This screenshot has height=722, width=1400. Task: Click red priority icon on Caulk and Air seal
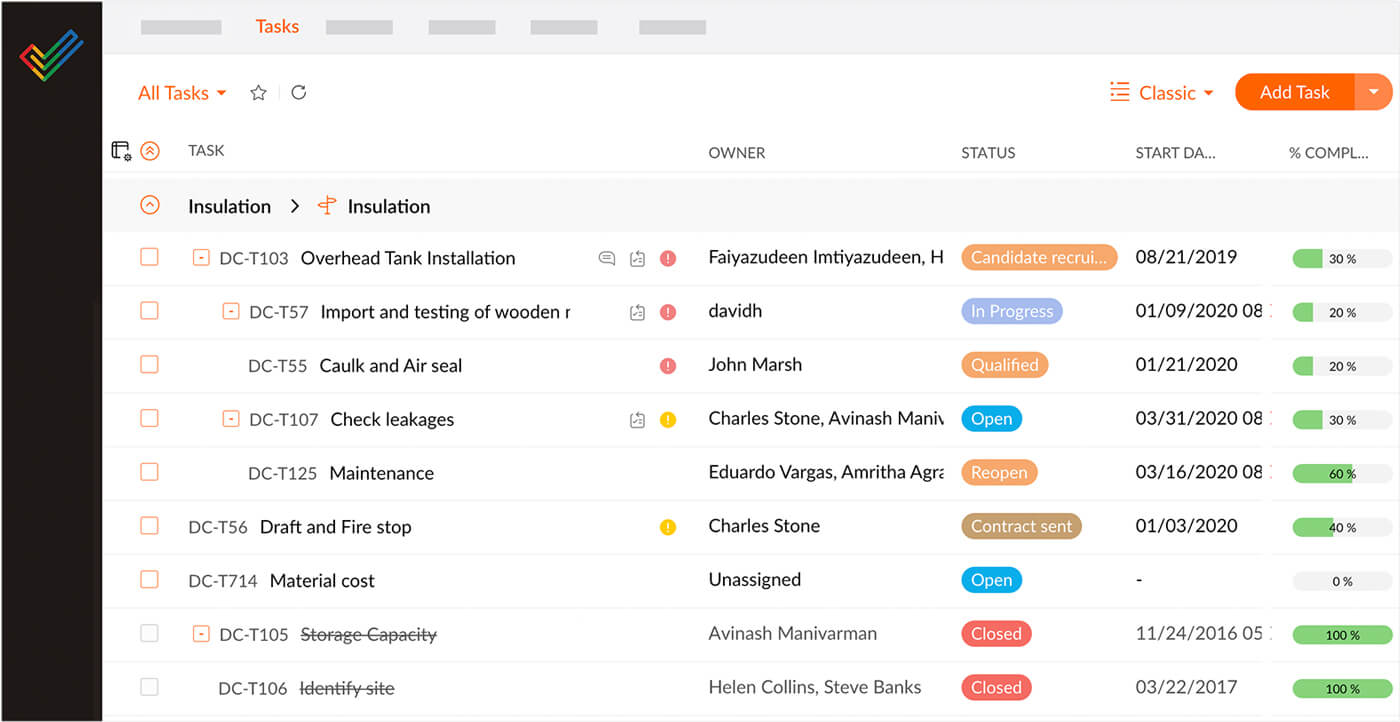click(668, 366)
